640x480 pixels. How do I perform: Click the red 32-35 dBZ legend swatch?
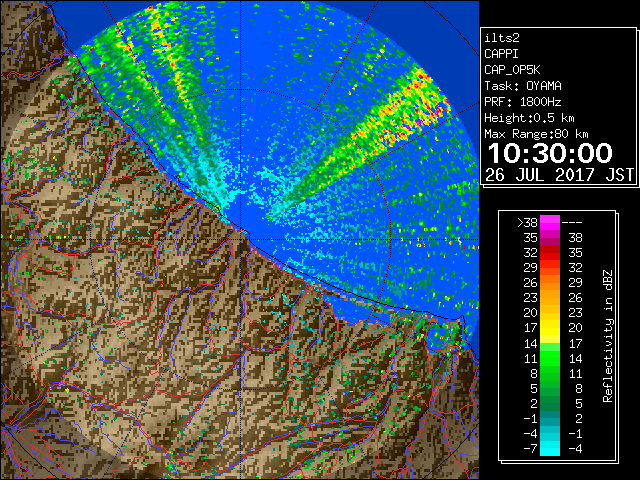[x=550, y=253]
